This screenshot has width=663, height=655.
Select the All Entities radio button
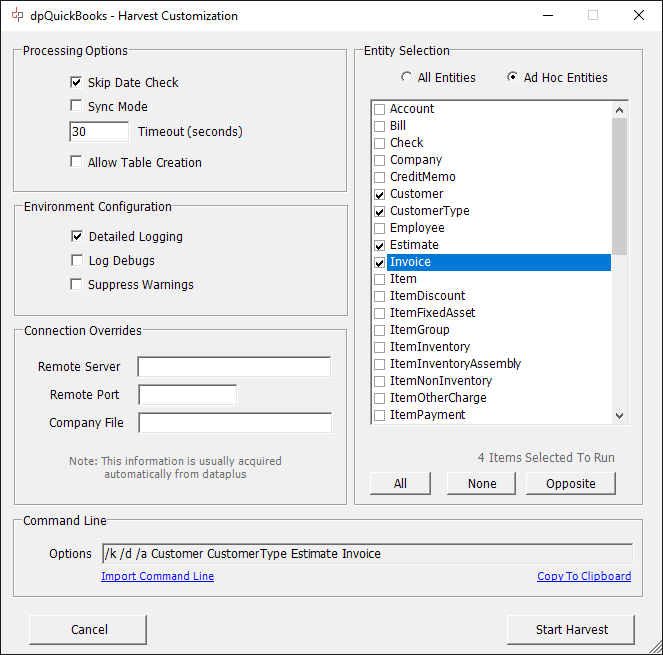pyautogui.click(x=406, y=77)
